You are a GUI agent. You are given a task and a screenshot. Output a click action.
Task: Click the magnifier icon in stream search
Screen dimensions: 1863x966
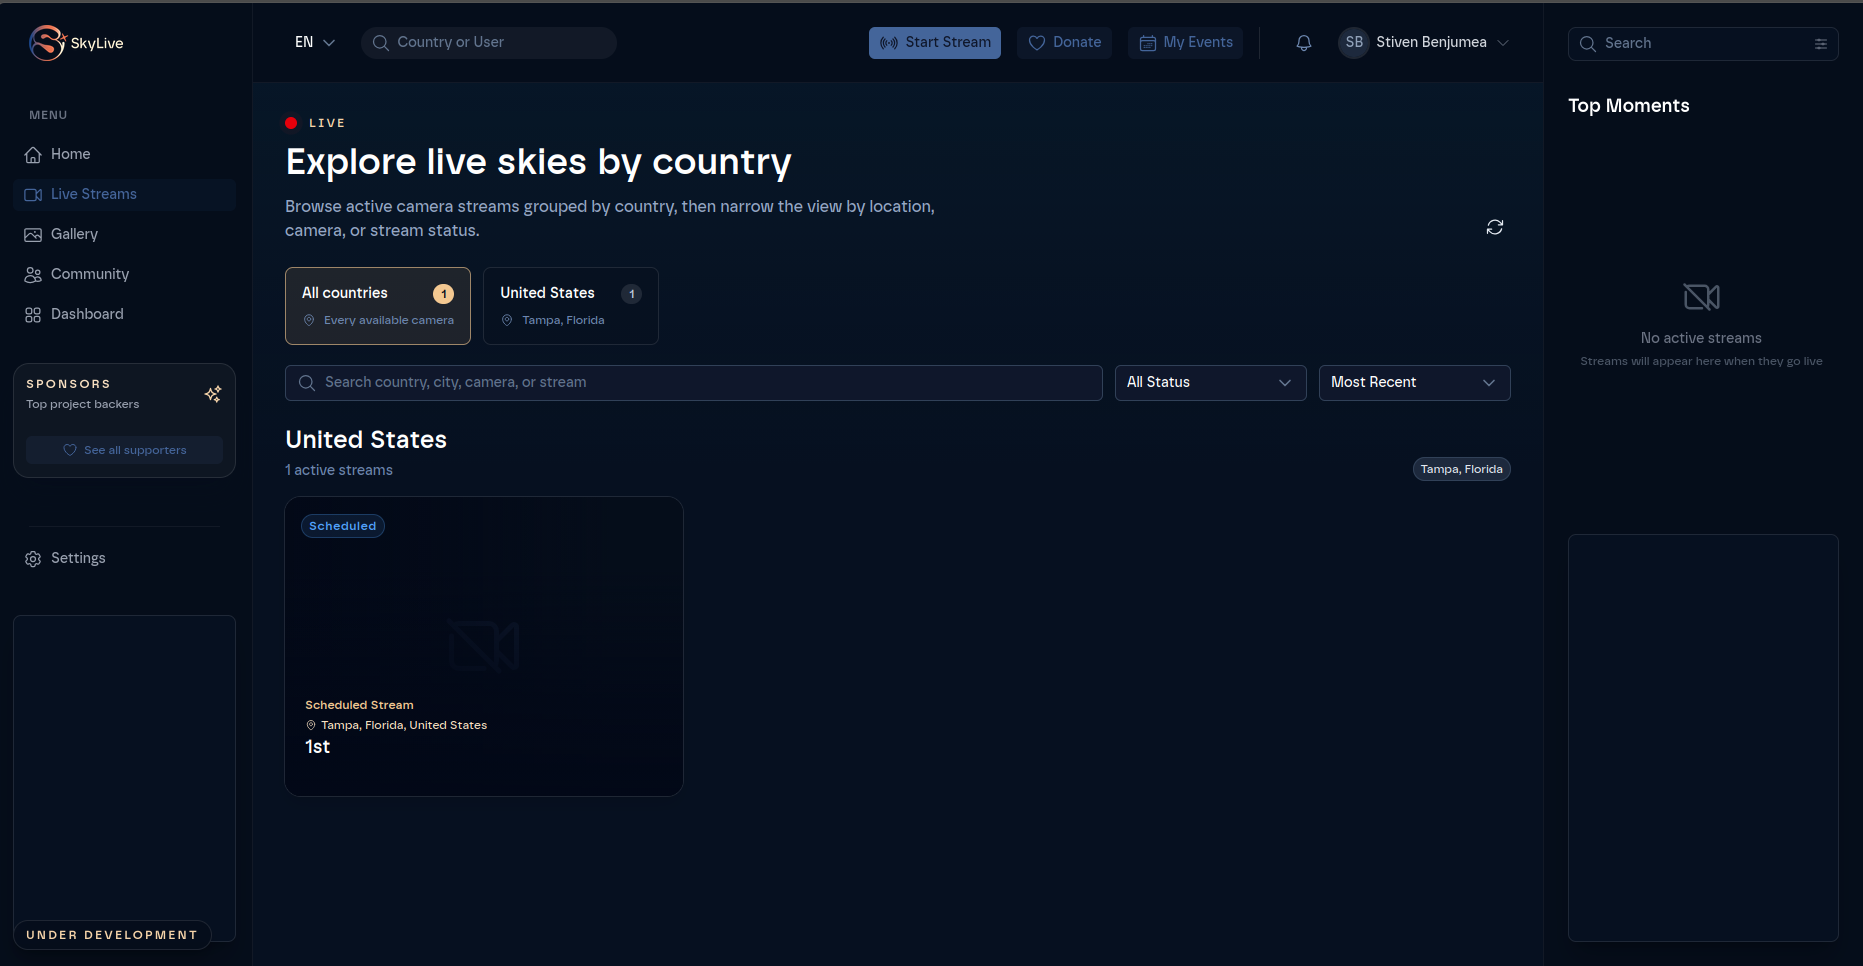click(x=307, y=383)
